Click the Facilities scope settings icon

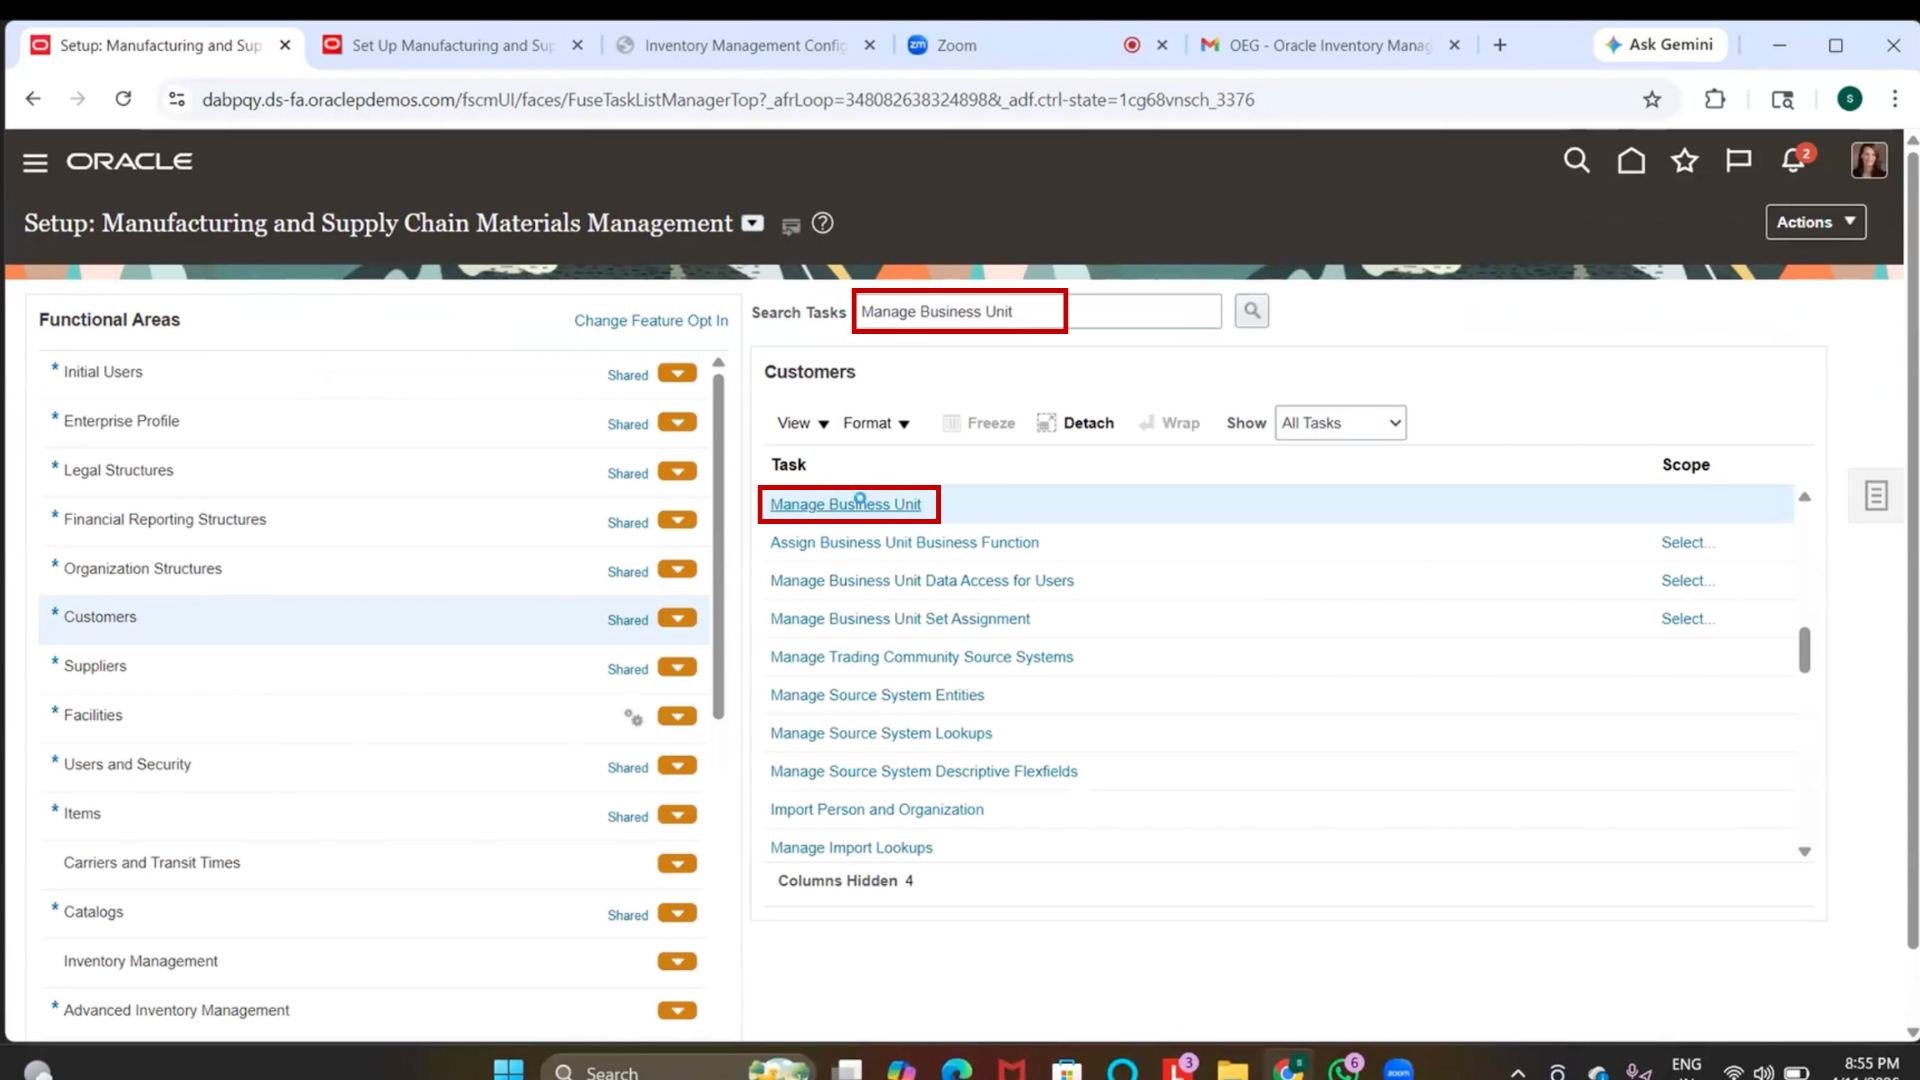(633, 717)
